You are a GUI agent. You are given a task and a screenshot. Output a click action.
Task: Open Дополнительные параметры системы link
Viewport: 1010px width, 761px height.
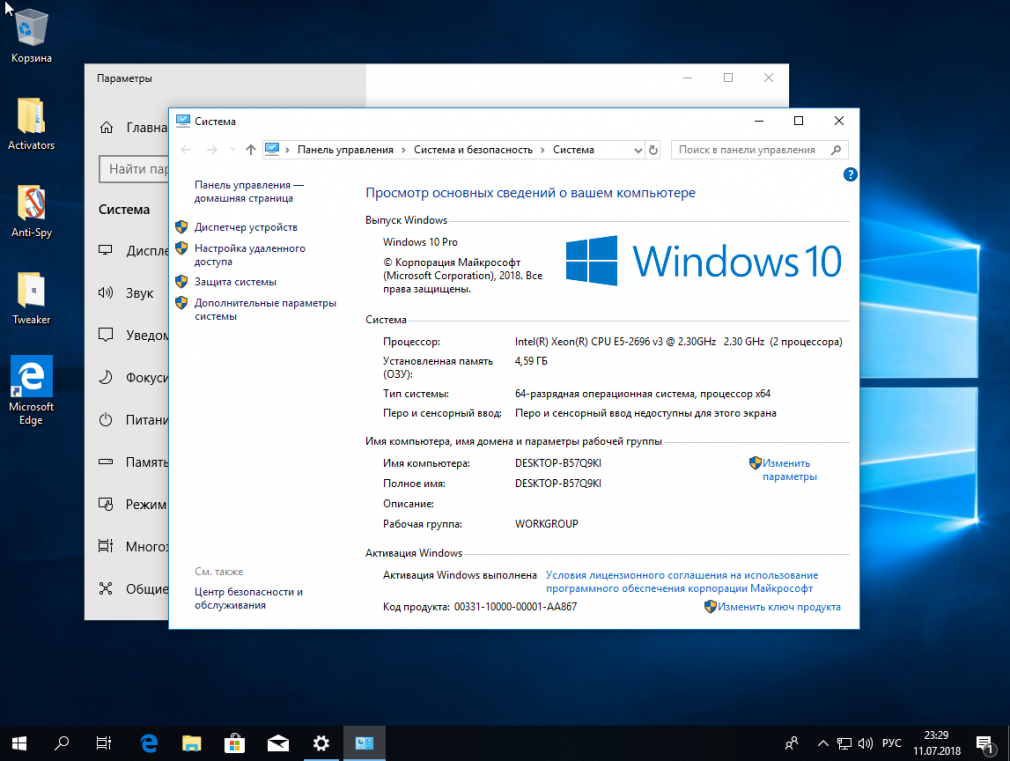(265, 309)
